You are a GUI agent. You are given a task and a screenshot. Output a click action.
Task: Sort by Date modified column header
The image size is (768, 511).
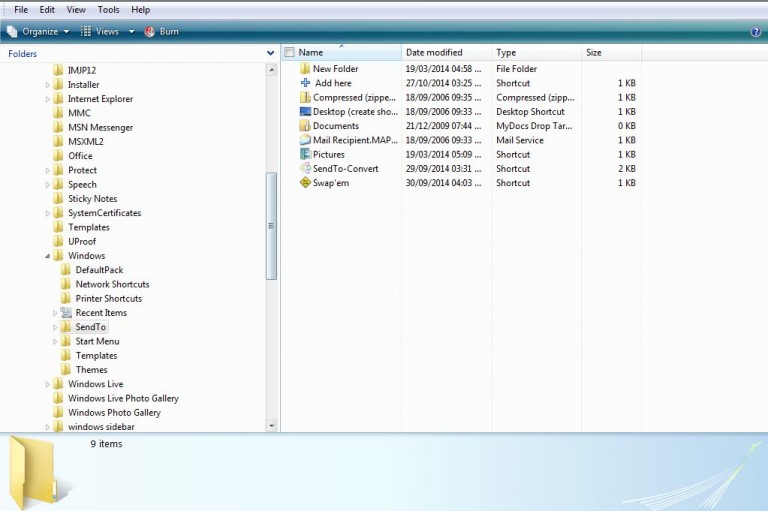[x=434, y=52]
